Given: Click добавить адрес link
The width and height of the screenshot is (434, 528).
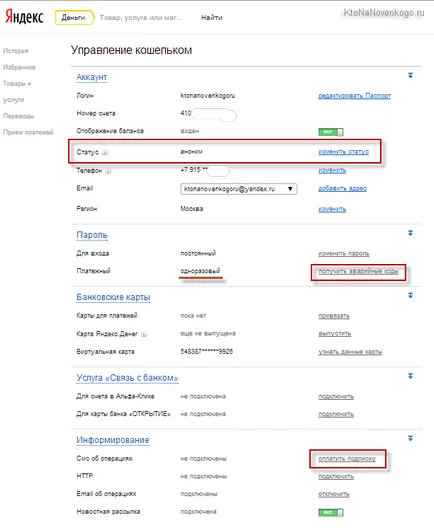Looking at the screenshot, I should tap(342, 189).
